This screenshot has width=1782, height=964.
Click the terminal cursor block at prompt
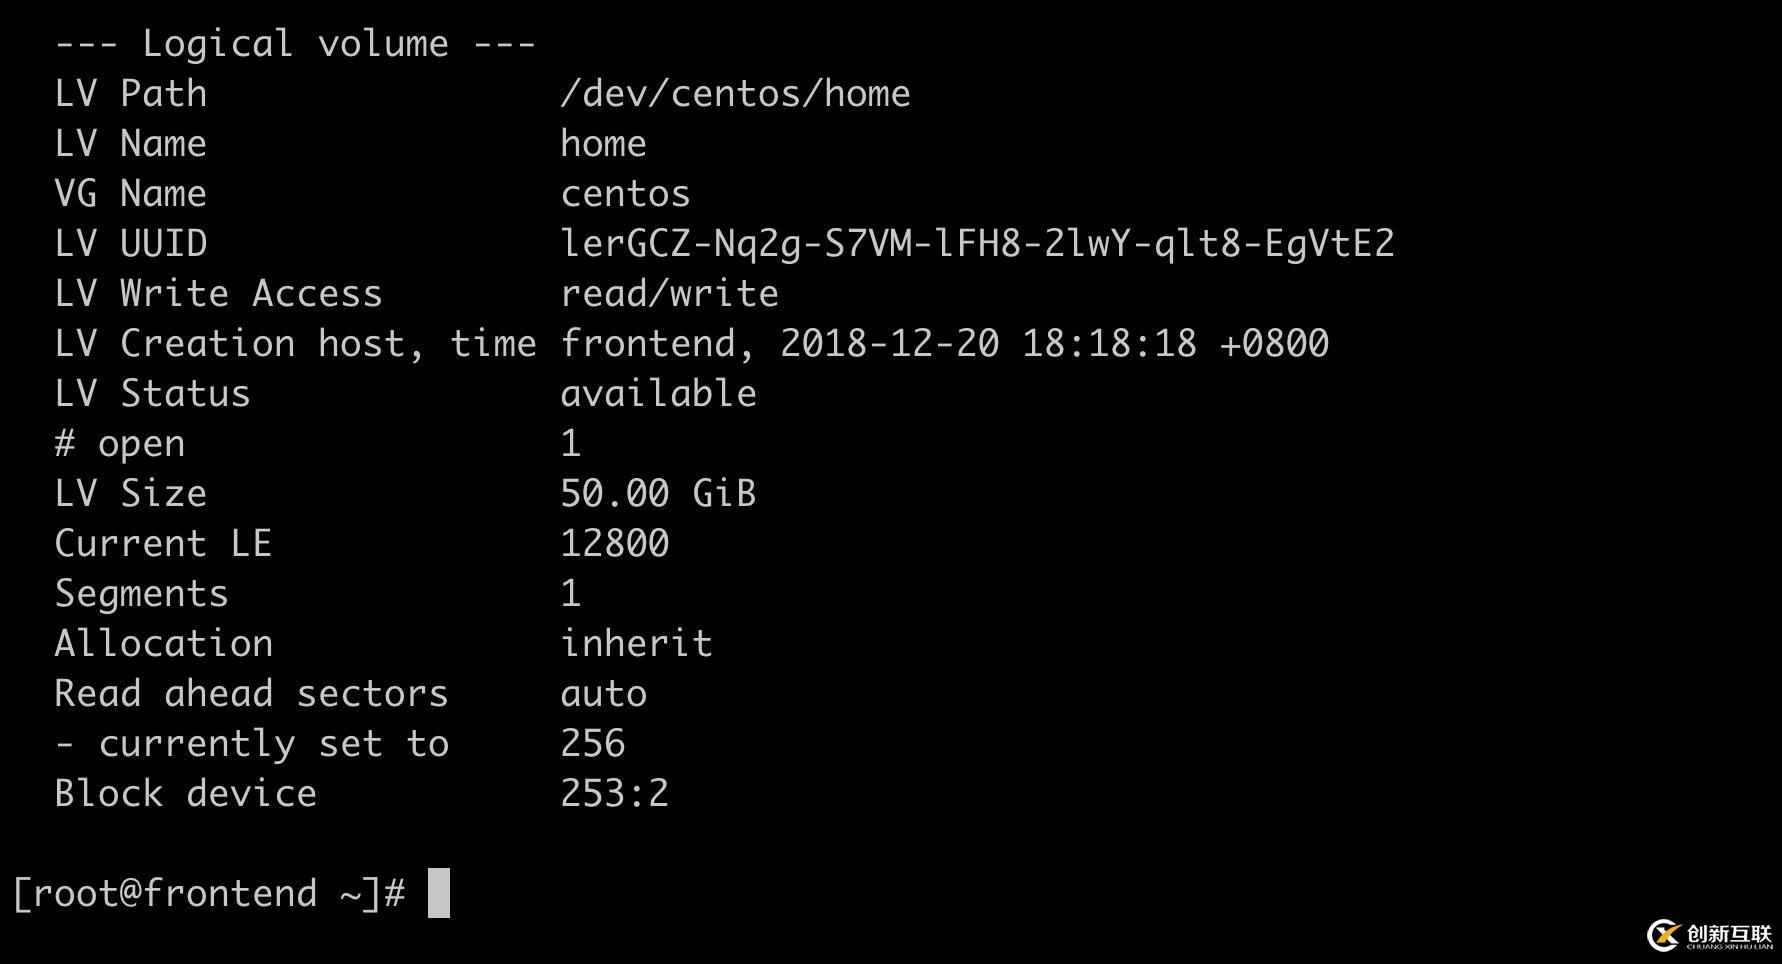(439, 893)
